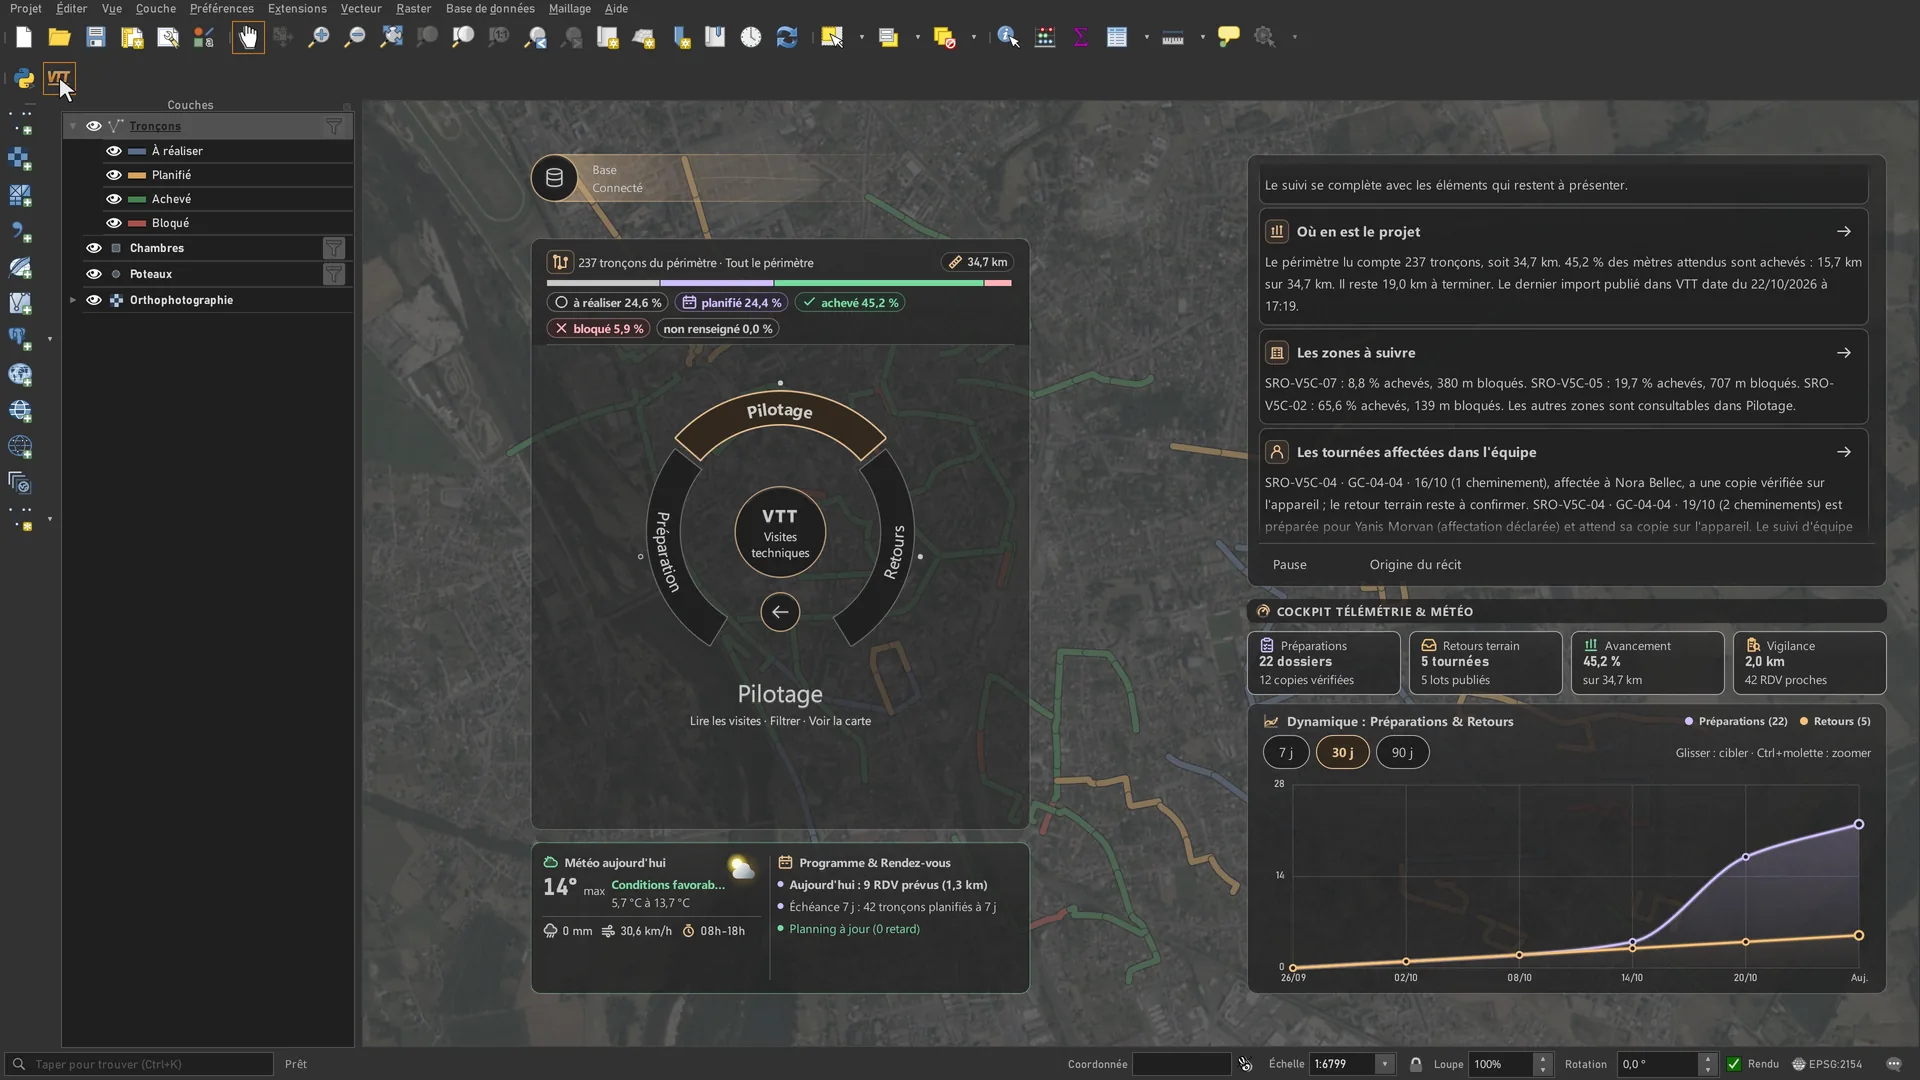This screenshot has width=1920, height=1080.
Task: Toggle visibility of À réaliser category
Action: (x=114, y=151)
